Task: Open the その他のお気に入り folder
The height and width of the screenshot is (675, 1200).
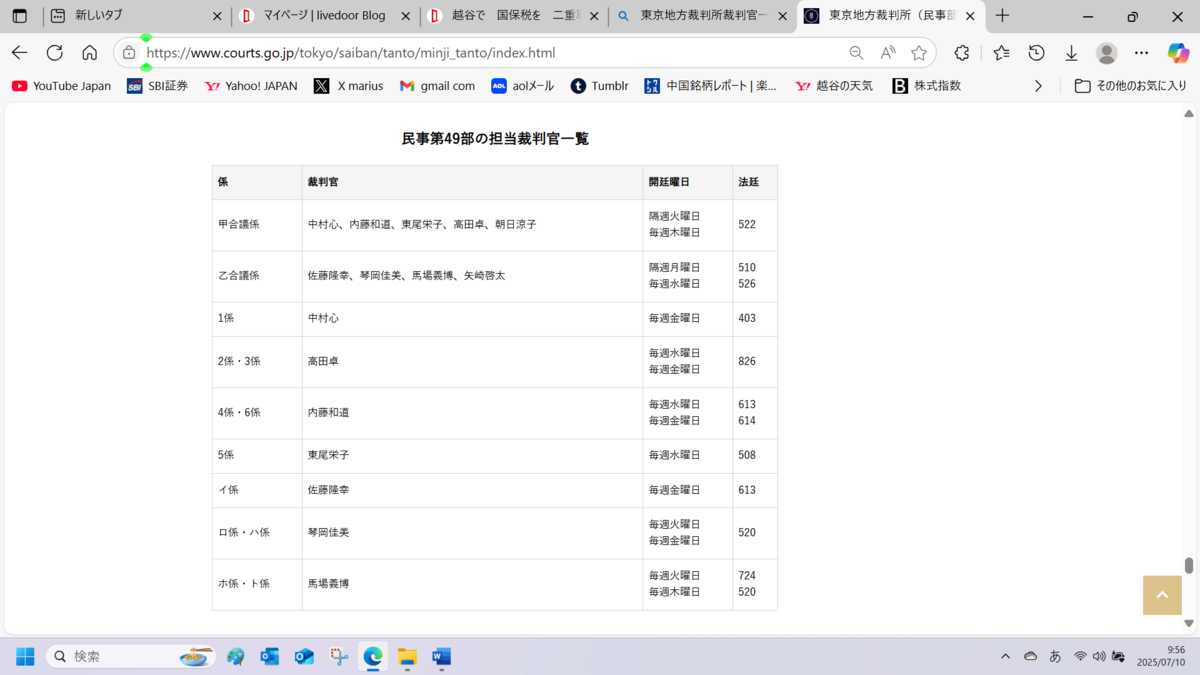Action: [x=1130, y=86]
